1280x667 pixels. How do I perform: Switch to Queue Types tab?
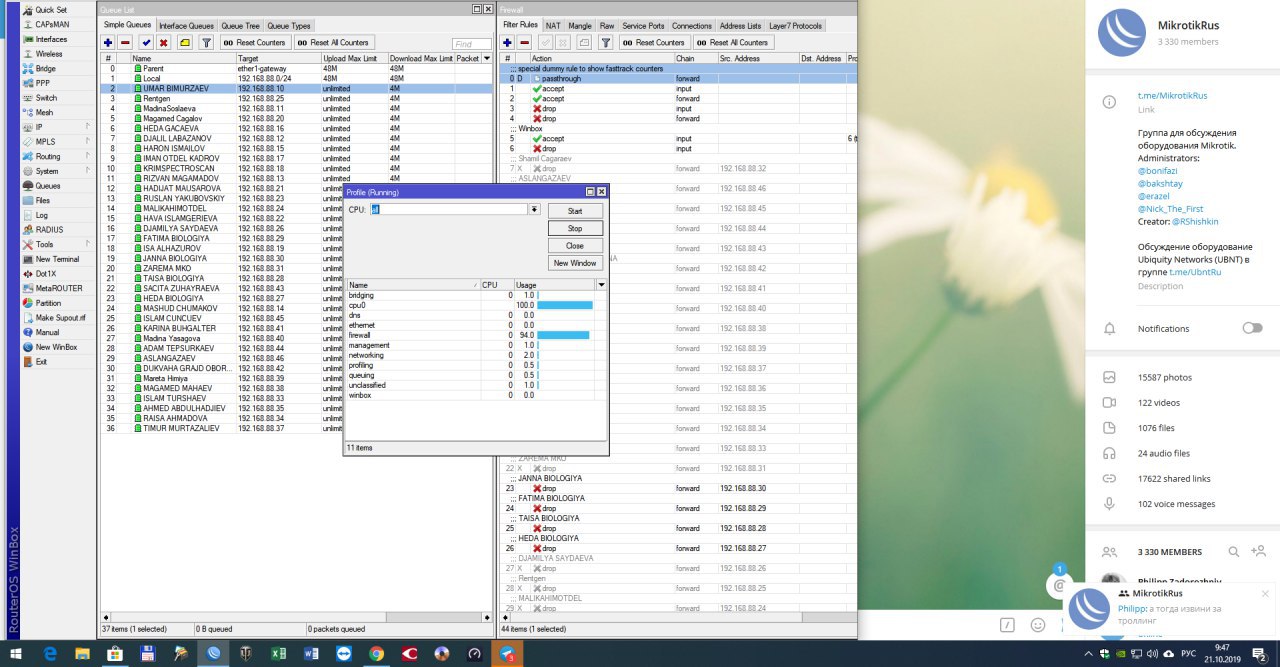[290, 26]
